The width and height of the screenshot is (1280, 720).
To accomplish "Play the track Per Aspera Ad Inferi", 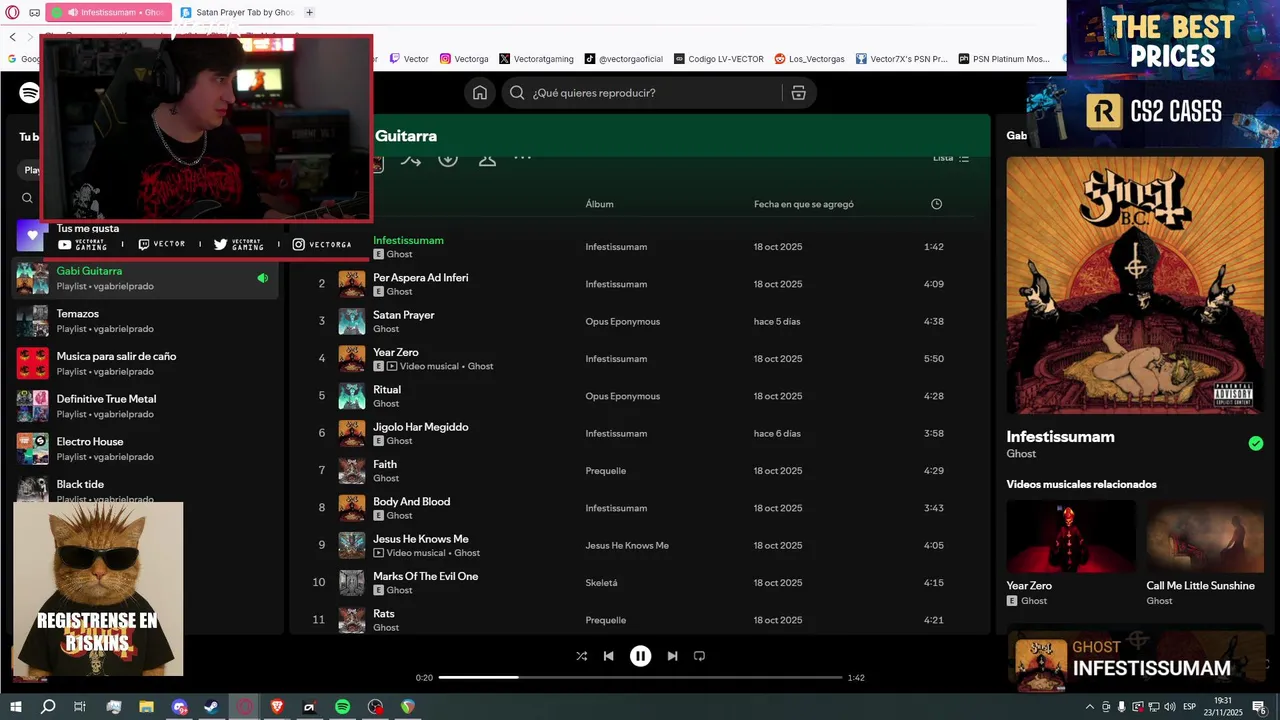I will [x=420, y=277].
